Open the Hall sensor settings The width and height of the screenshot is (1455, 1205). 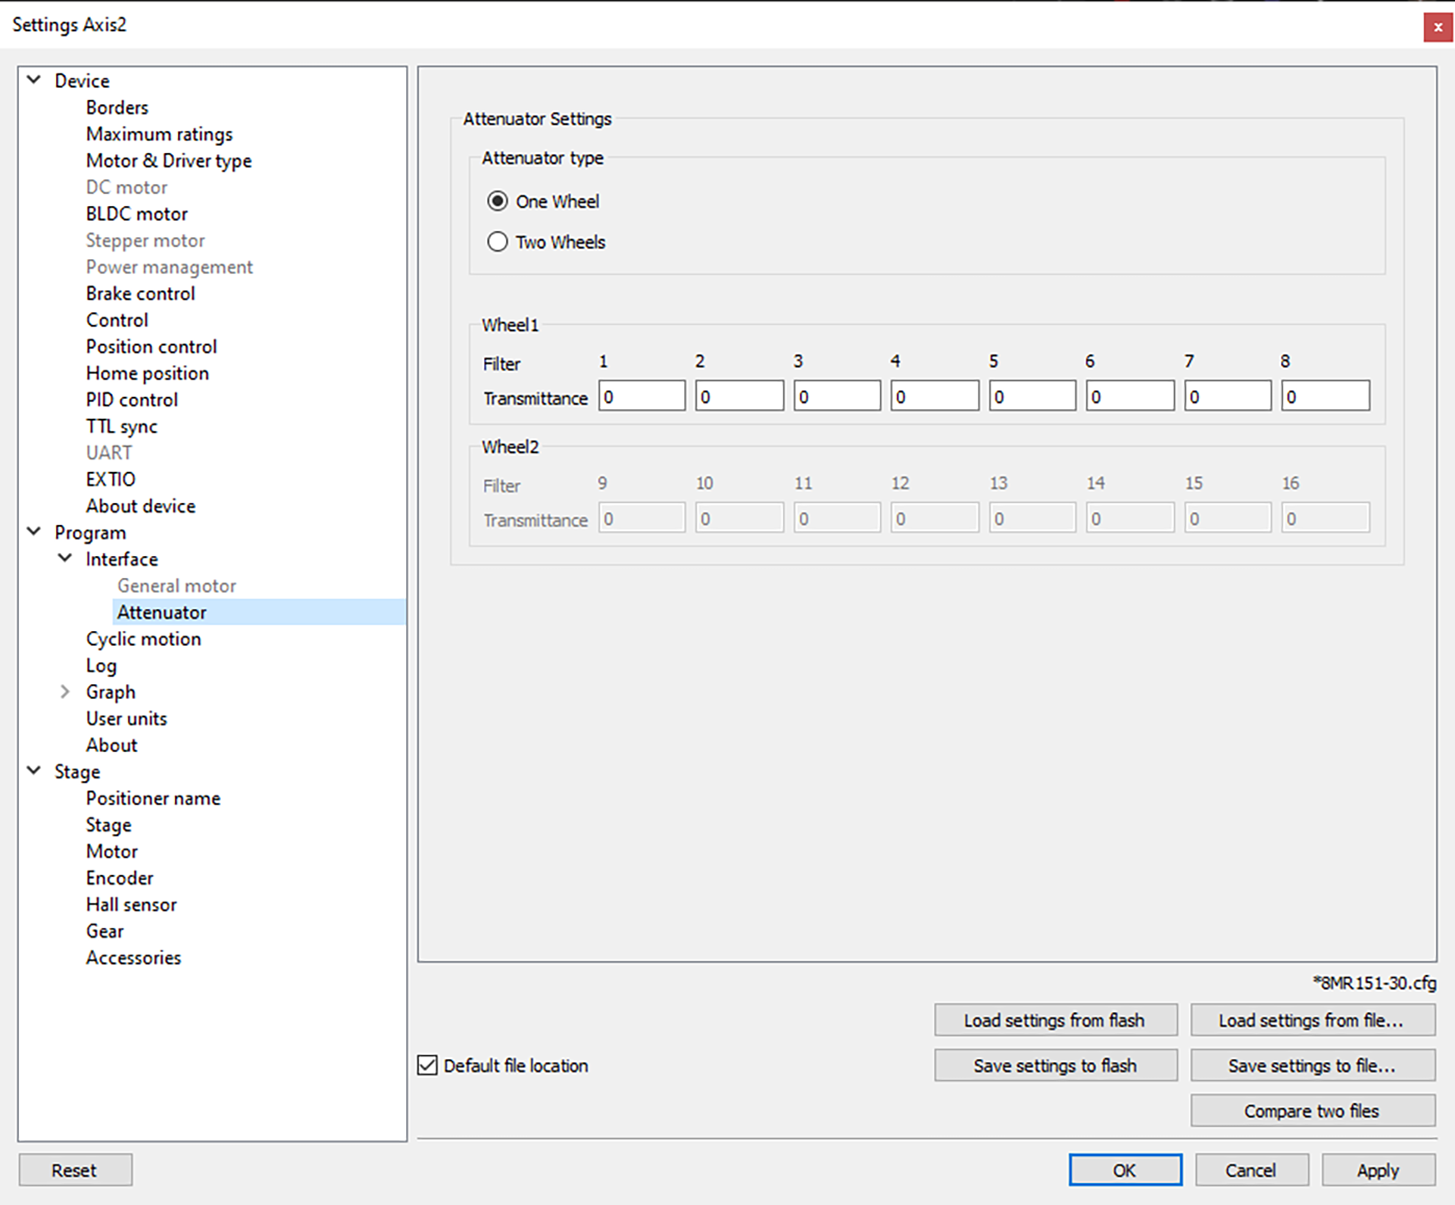(131, 905)
